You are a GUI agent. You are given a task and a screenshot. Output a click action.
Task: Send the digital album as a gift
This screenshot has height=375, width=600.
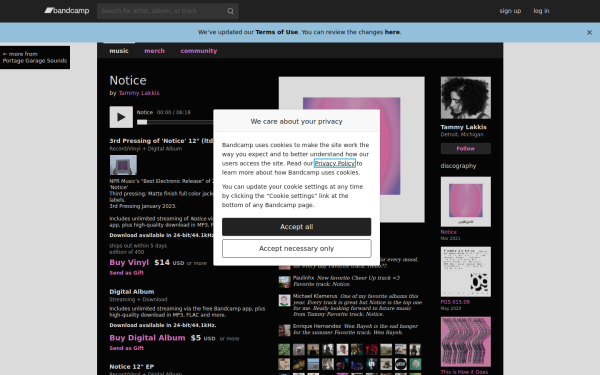127,348
